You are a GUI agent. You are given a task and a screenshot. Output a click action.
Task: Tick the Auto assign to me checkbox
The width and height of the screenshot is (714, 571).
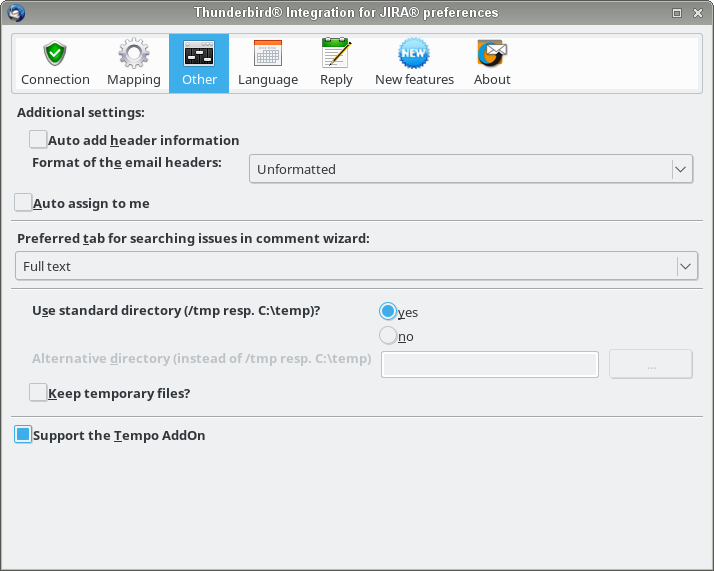(x=23, y=203)
